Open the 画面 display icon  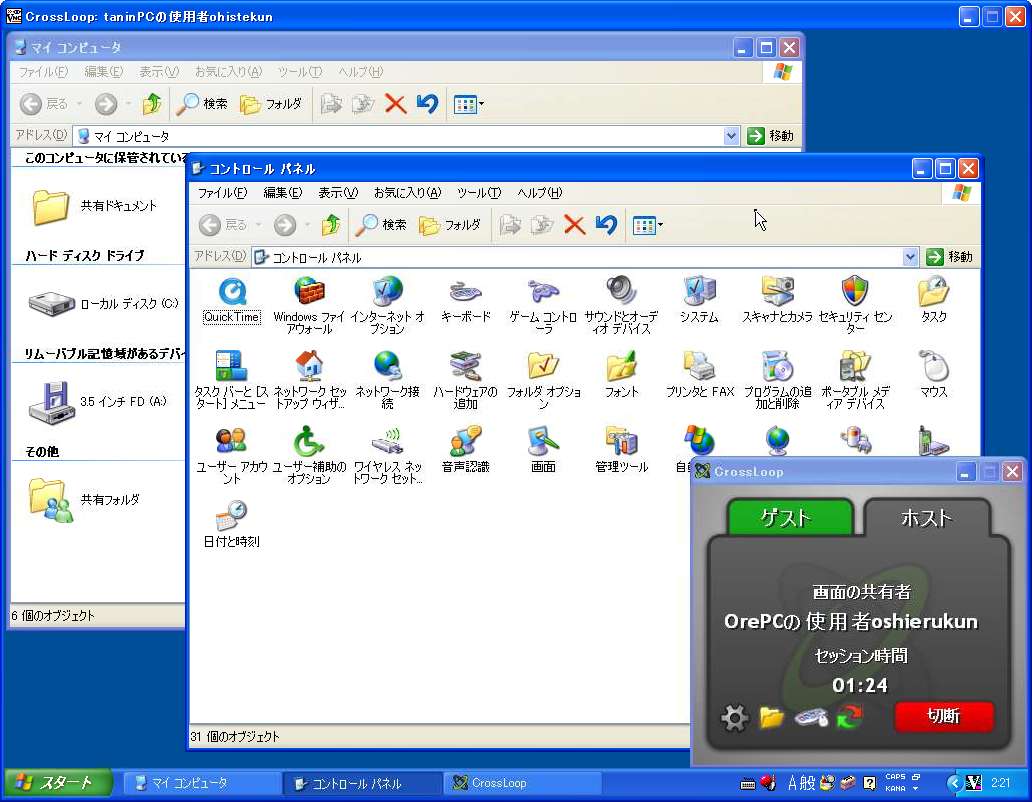coord(543,441)
